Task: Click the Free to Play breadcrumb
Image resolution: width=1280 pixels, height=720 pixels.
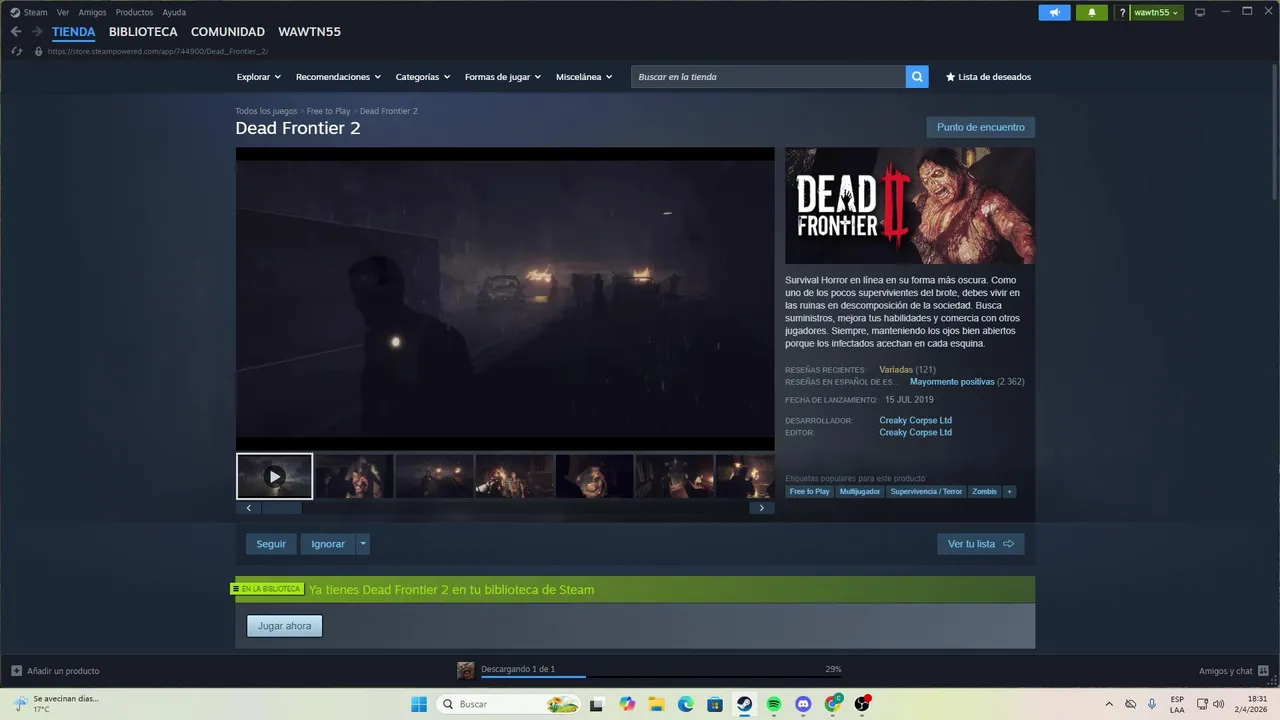Action: [x=328, y=111]
